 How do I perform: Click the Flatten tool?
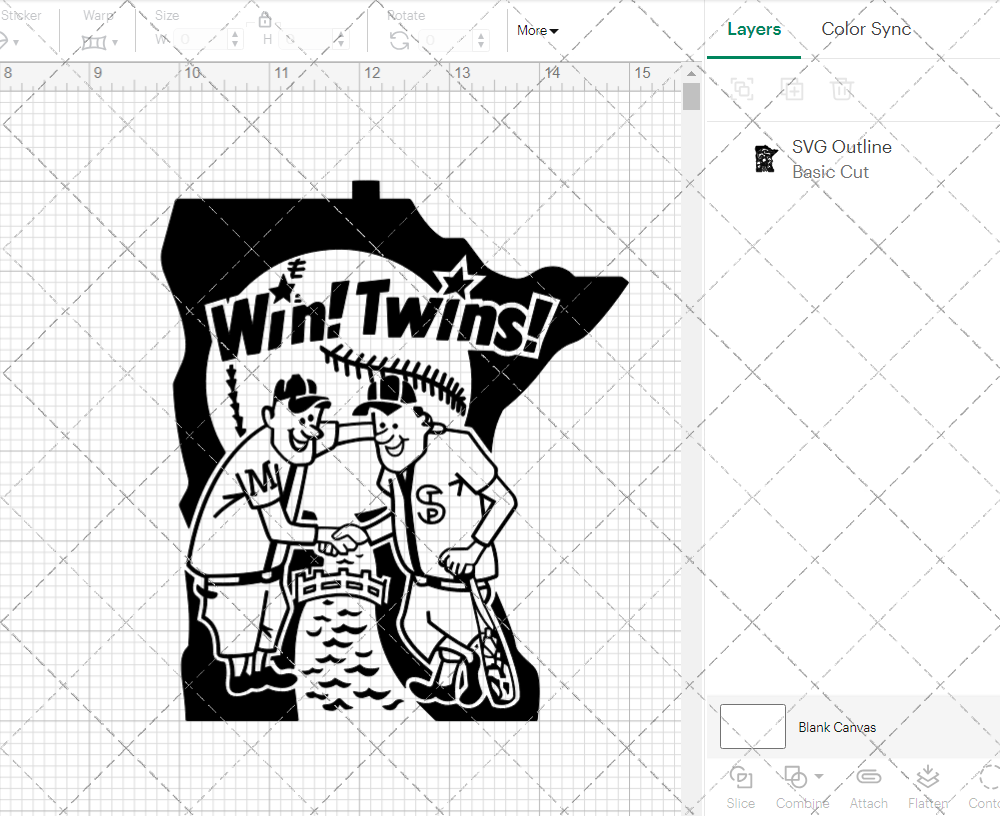coord(928,788)
